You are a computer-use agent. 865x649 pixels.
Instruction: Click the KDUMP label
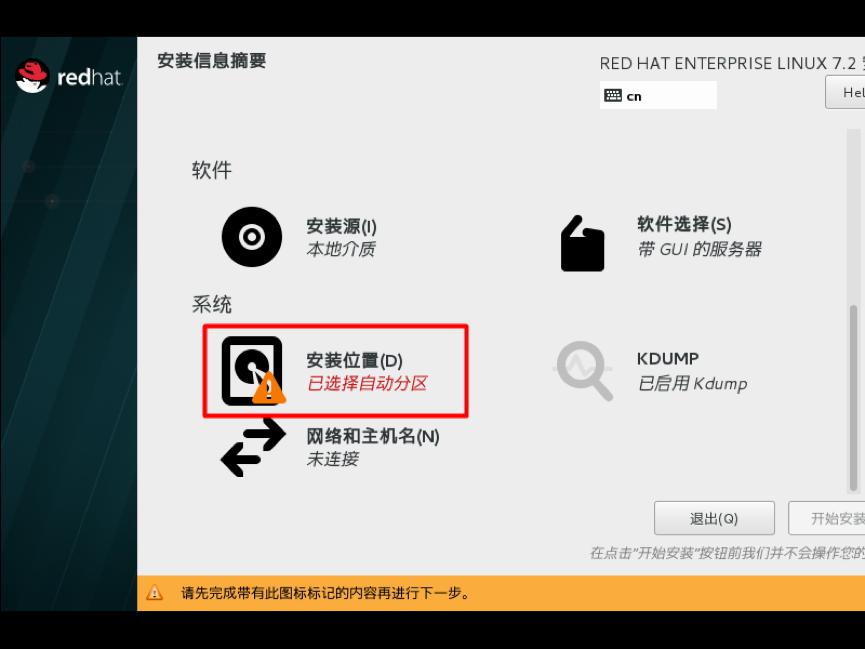668,359
